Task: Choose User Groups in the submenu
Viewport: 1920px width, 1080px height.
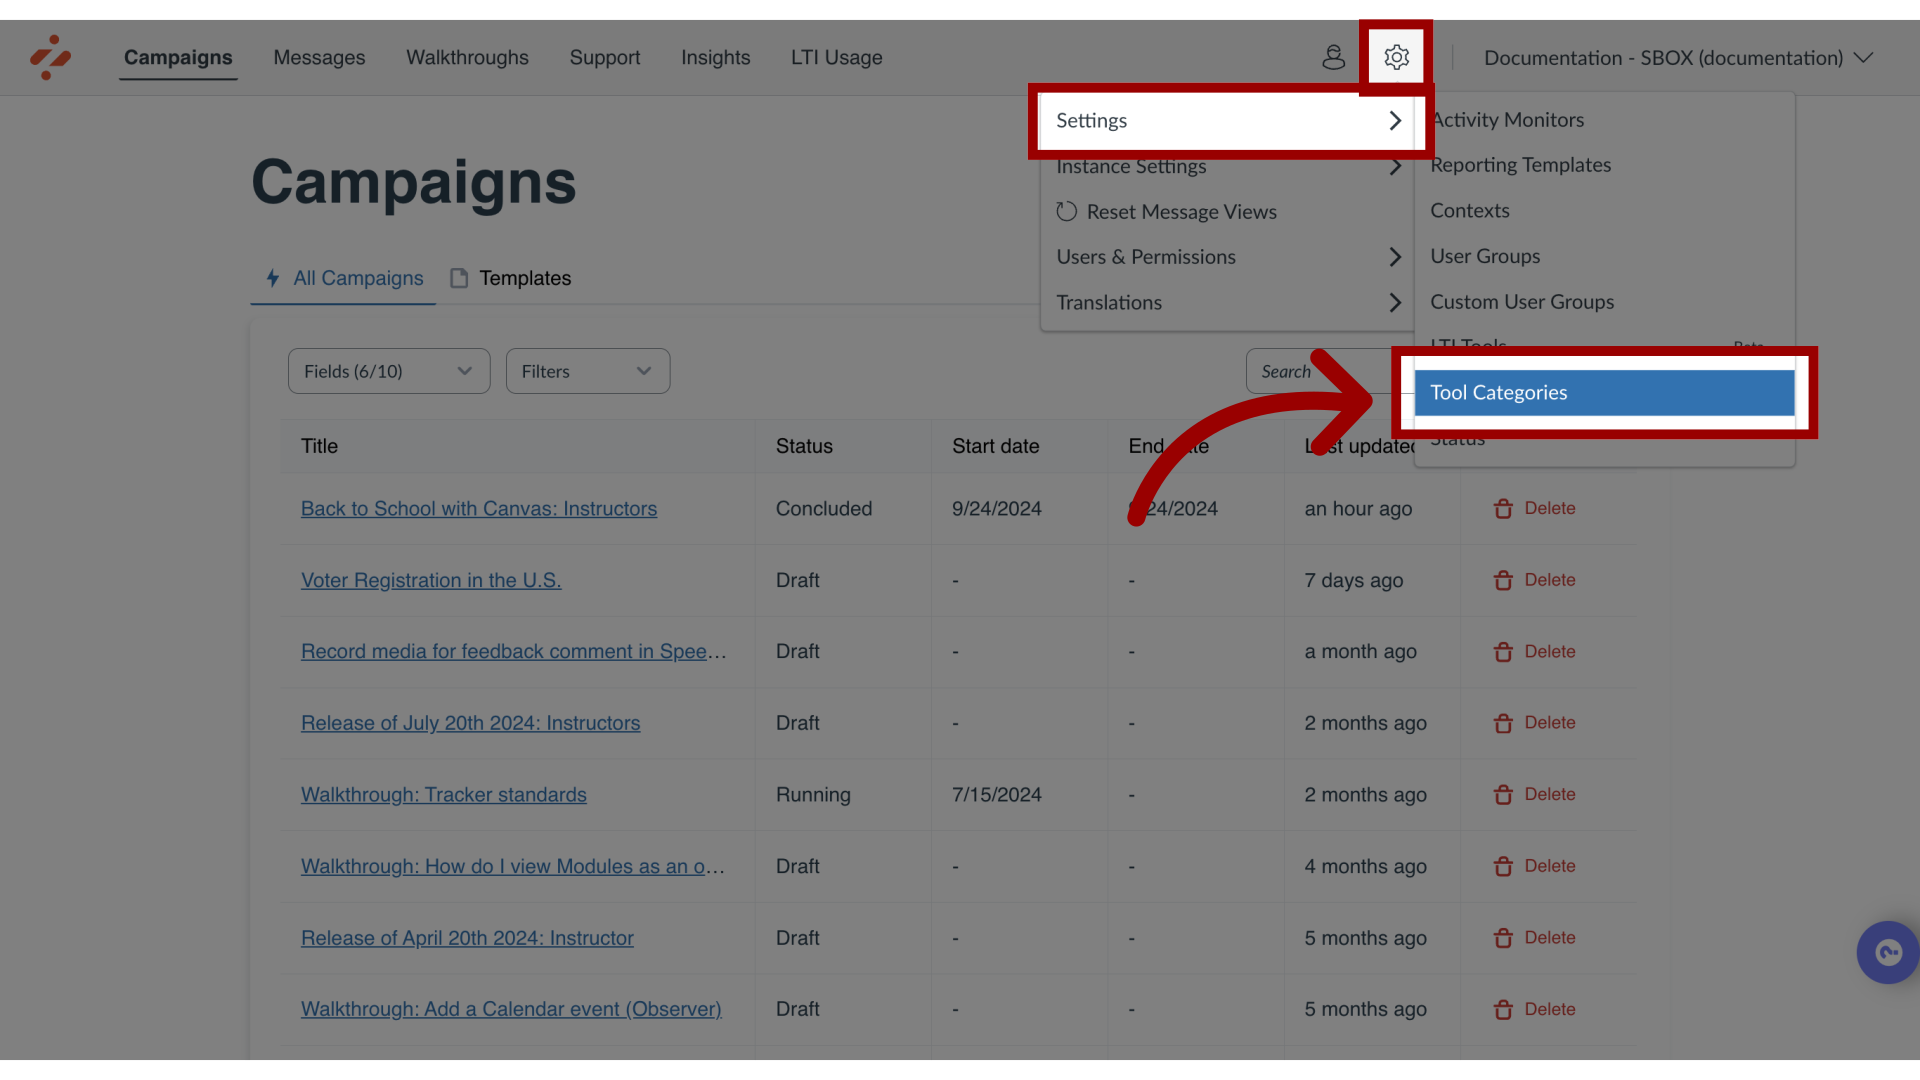Action: [x=1604, y=256]
